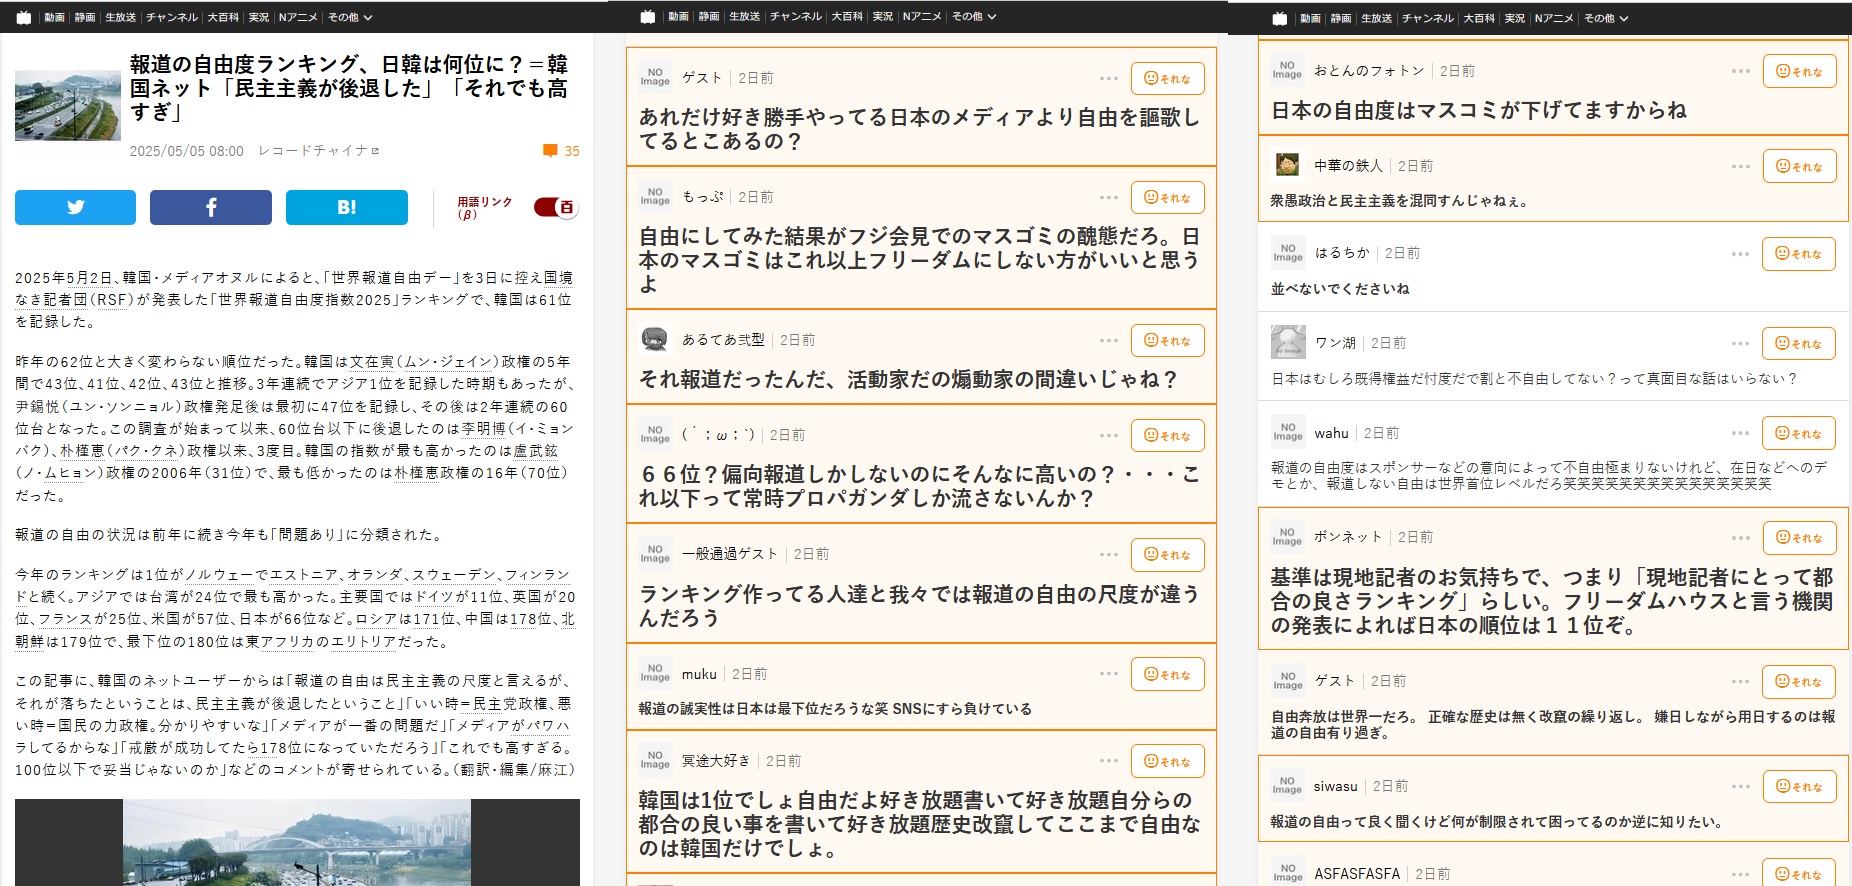
Task: Toggle the それな reaction on wahu's comment
Action: click(1798, 433)
